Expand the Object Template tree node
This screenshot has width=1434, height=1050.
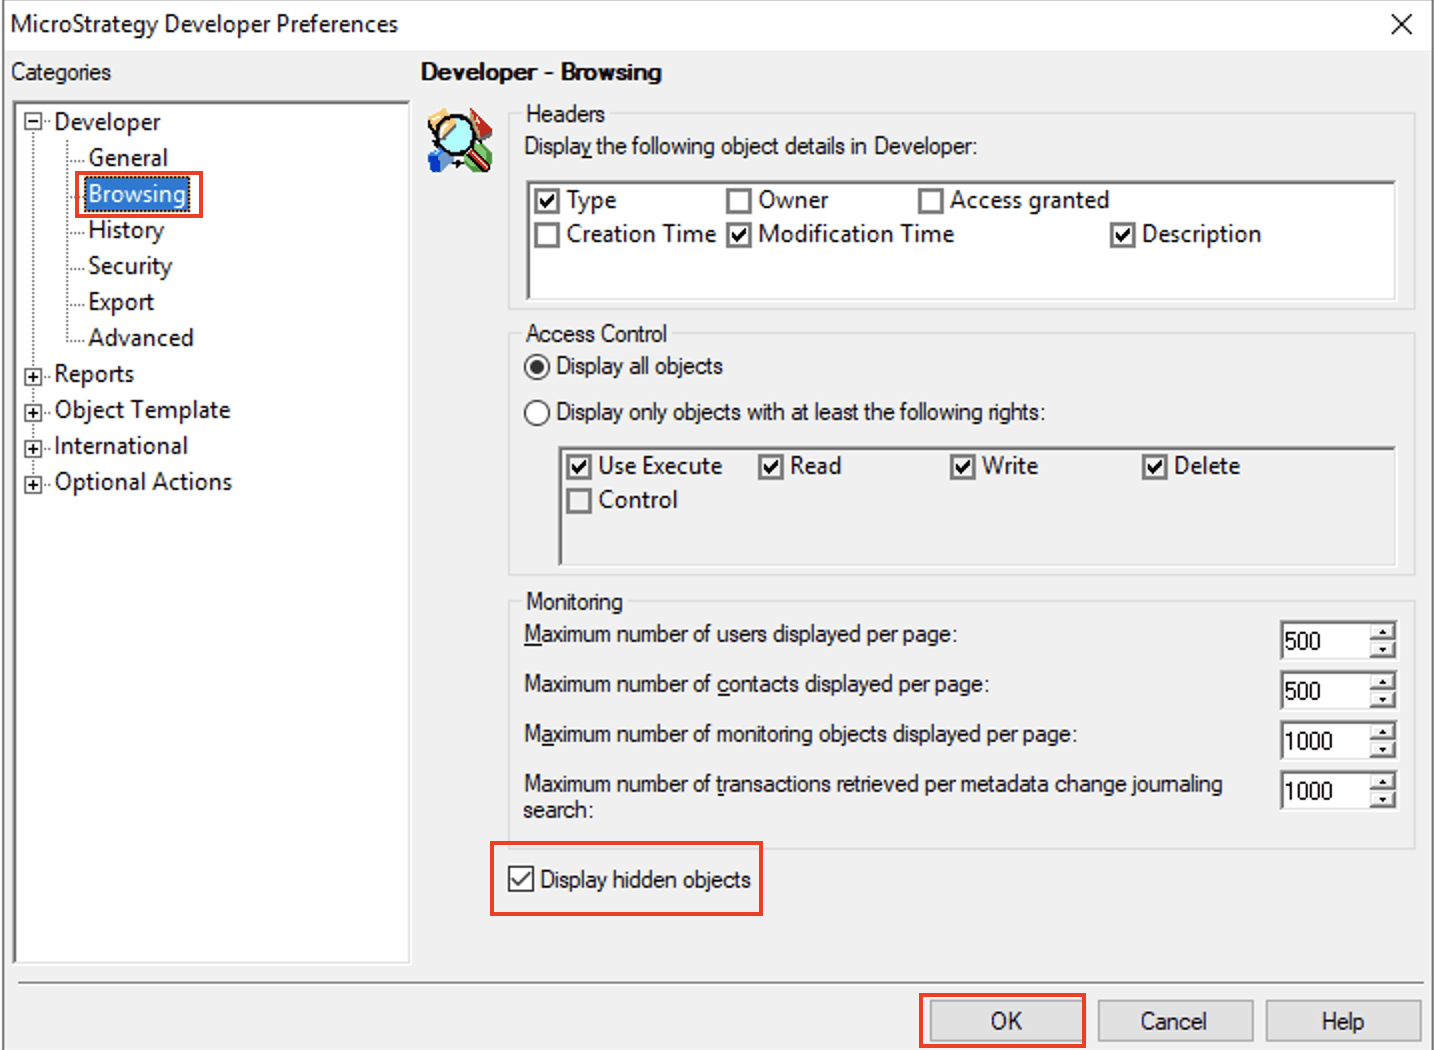click(x=34, y=412)
